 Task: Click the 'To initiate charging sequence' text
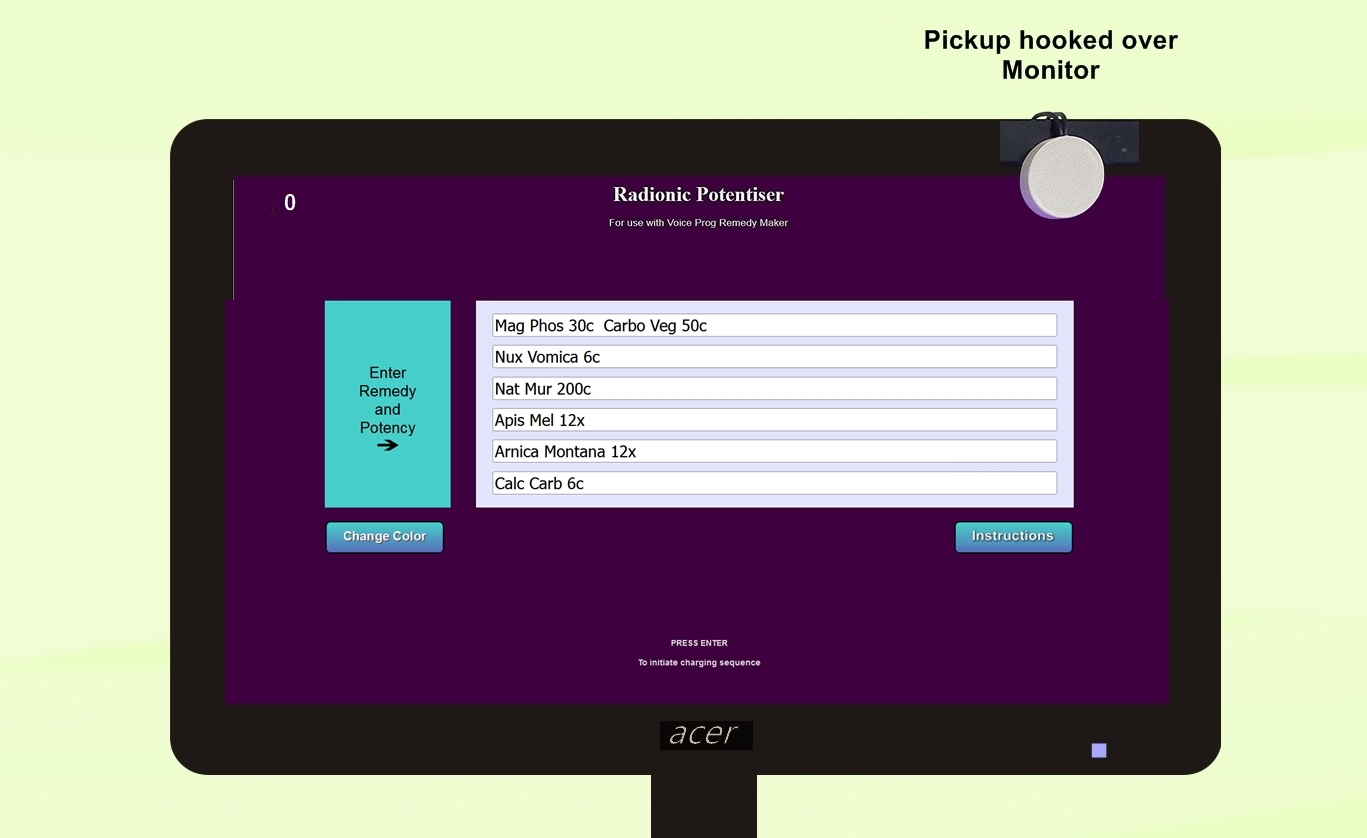(699, 663)
